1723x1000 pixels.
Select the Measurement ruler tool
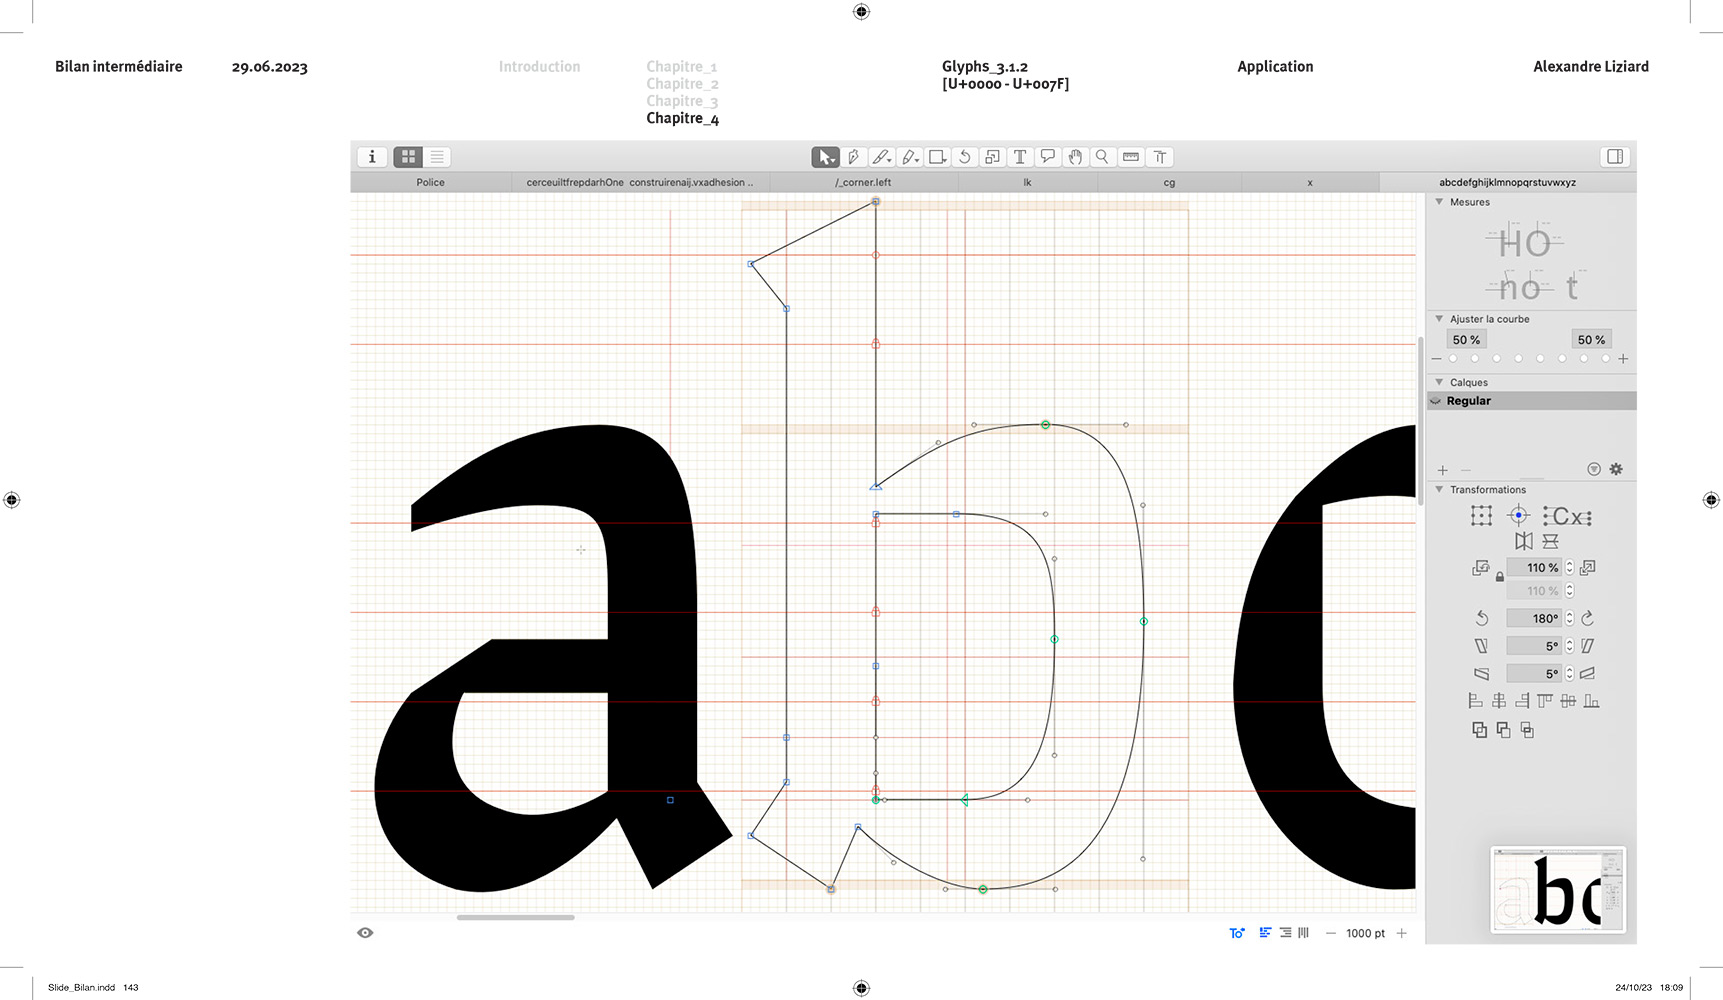point(1131,157)
